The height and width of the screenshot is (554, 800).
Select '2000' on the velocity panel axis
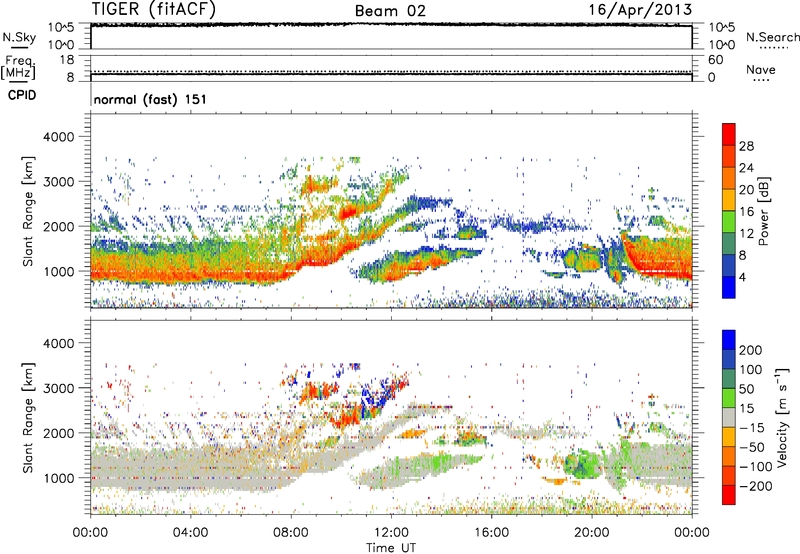[x=59, y=433]
